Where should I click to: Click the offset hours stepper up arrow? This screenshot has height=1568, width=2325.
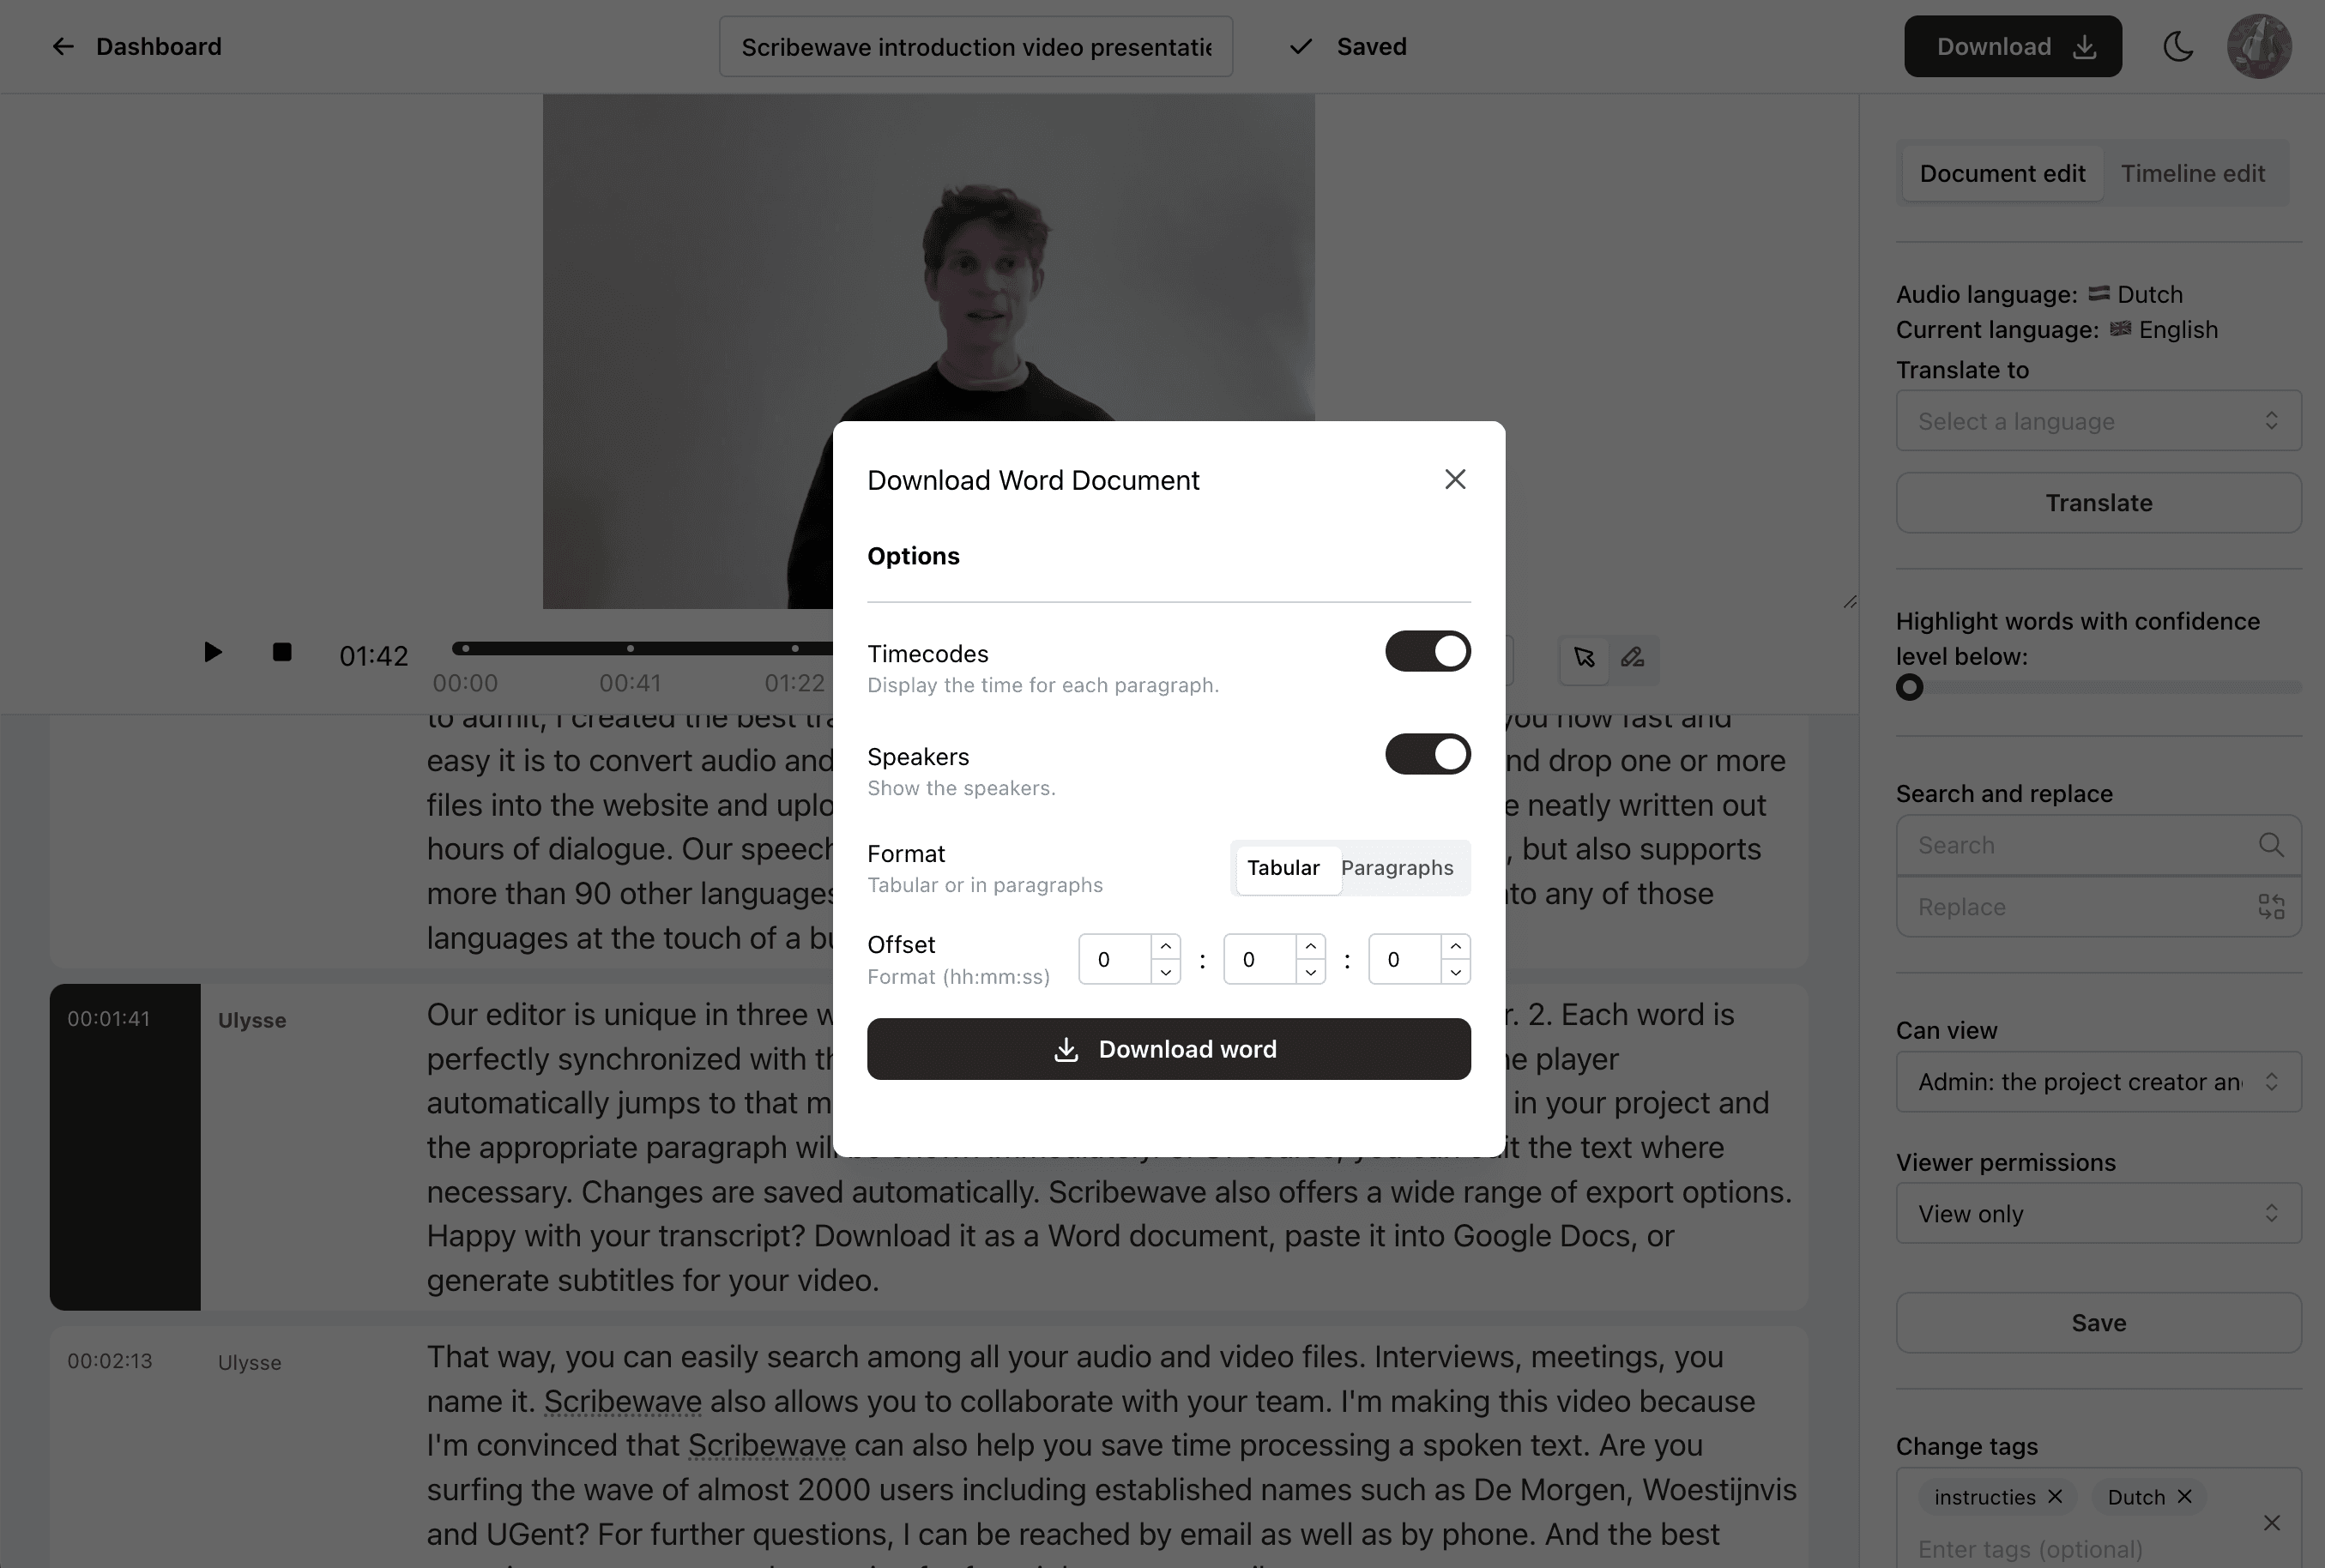click(x=1165, y=947)
